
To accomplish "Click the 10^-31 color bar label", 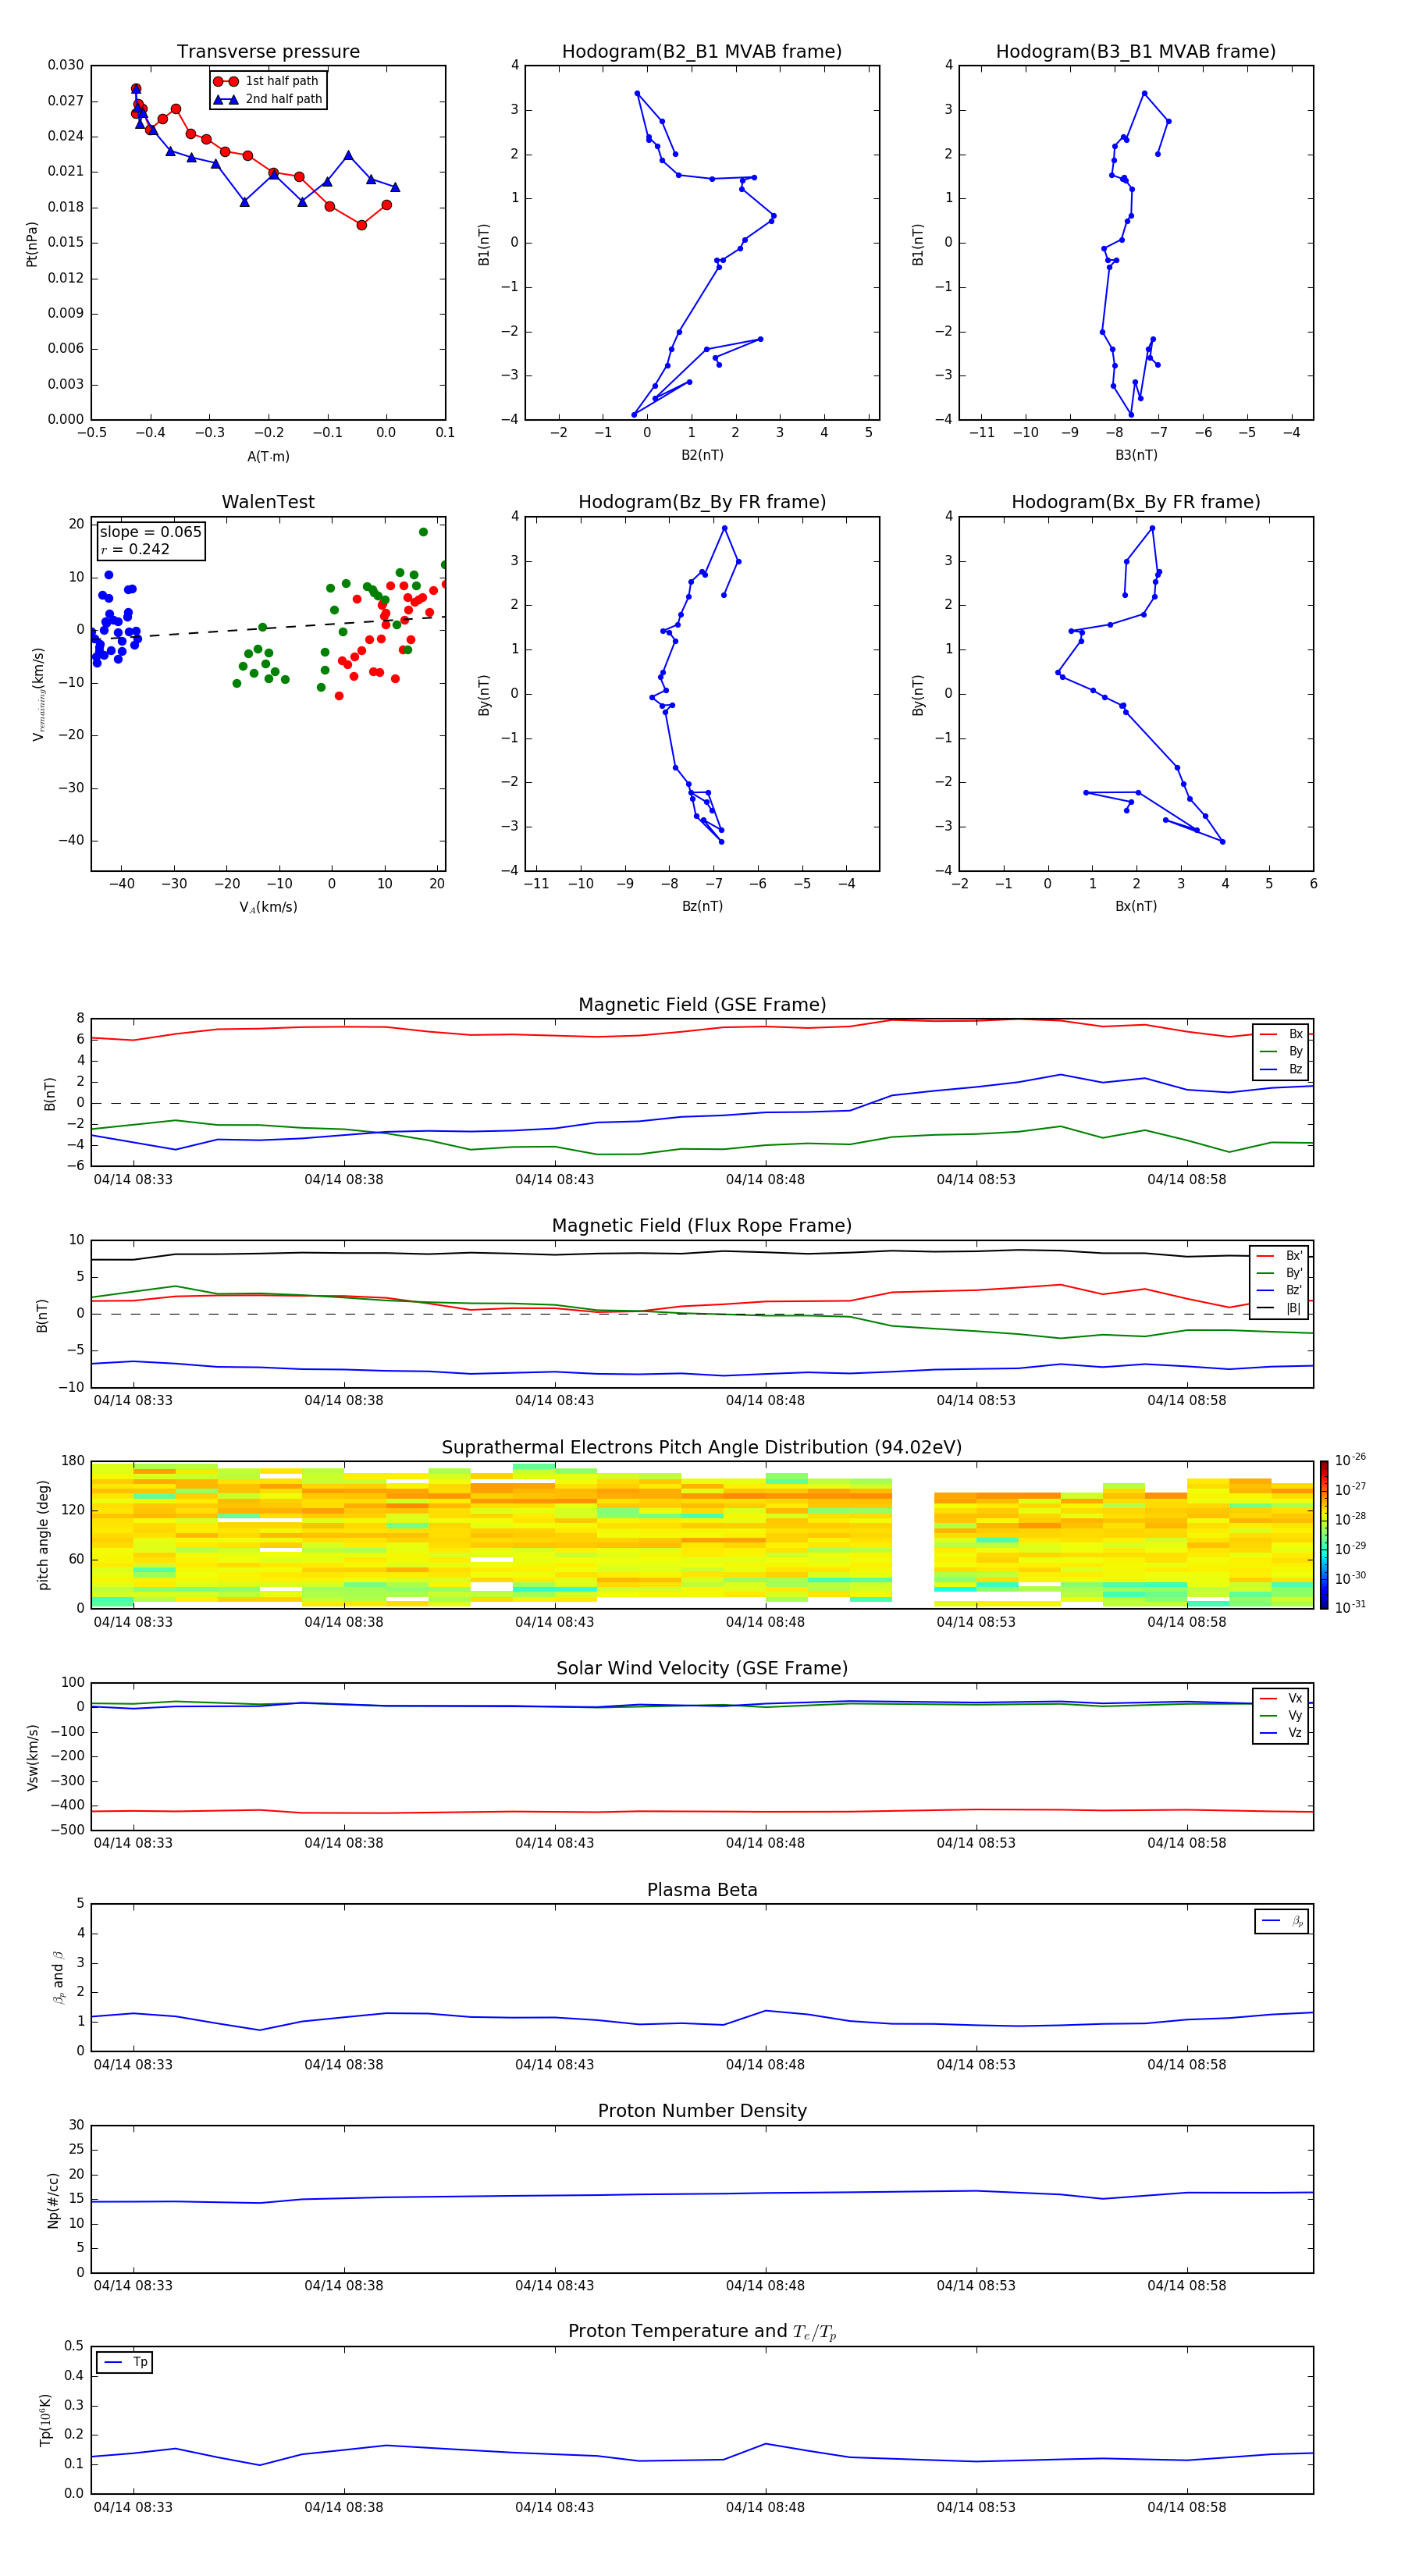I will (x=1350, y=1607).
